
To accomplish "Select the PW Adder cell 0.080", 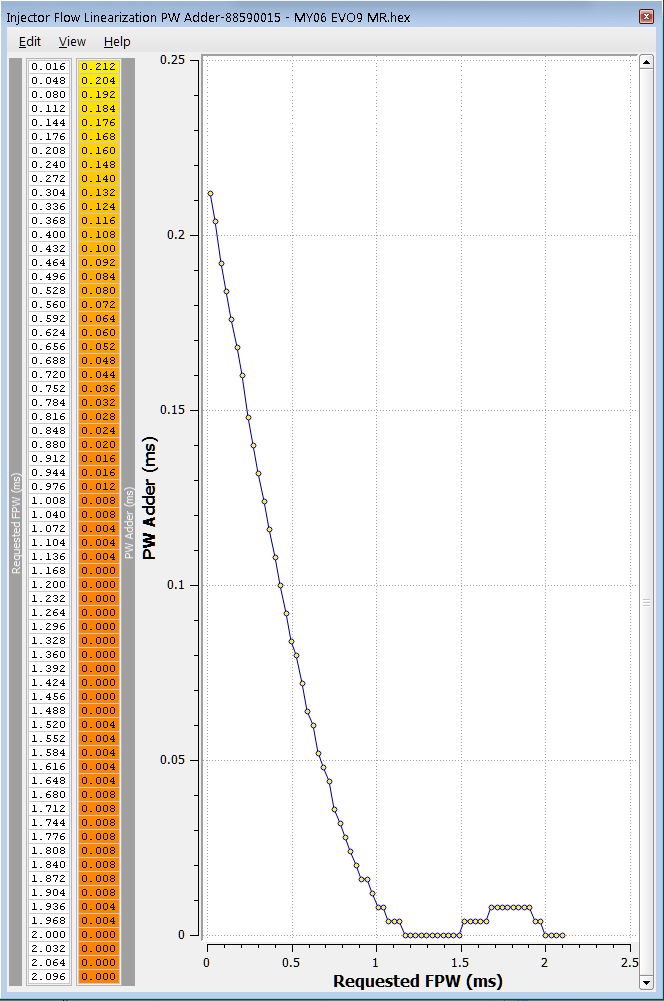I will point(98,290).
